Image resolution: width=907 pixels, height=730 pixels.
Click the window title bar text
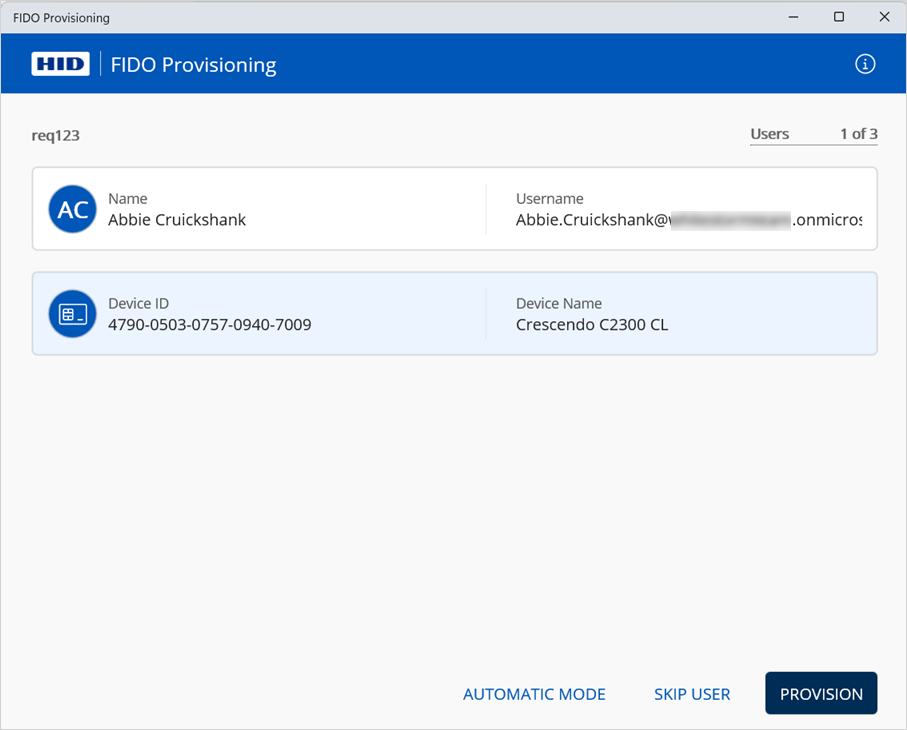(61, 18)
